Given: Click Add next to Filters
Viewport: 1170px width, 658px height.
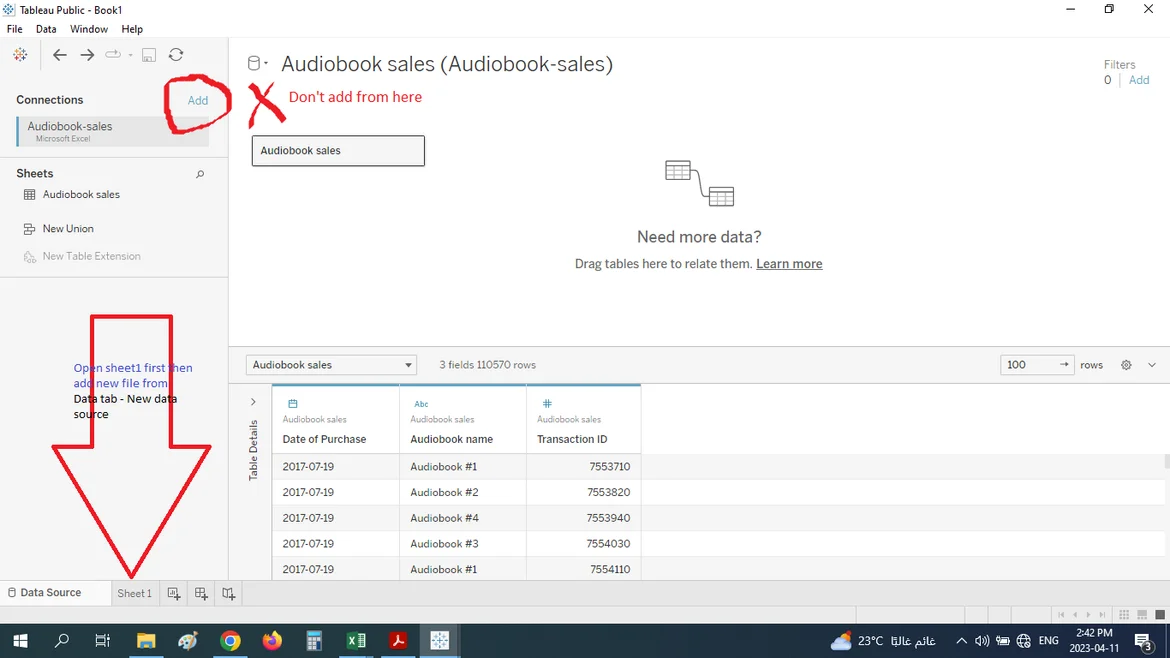Looking at the screenshot, I should [x=1139, y=80].
